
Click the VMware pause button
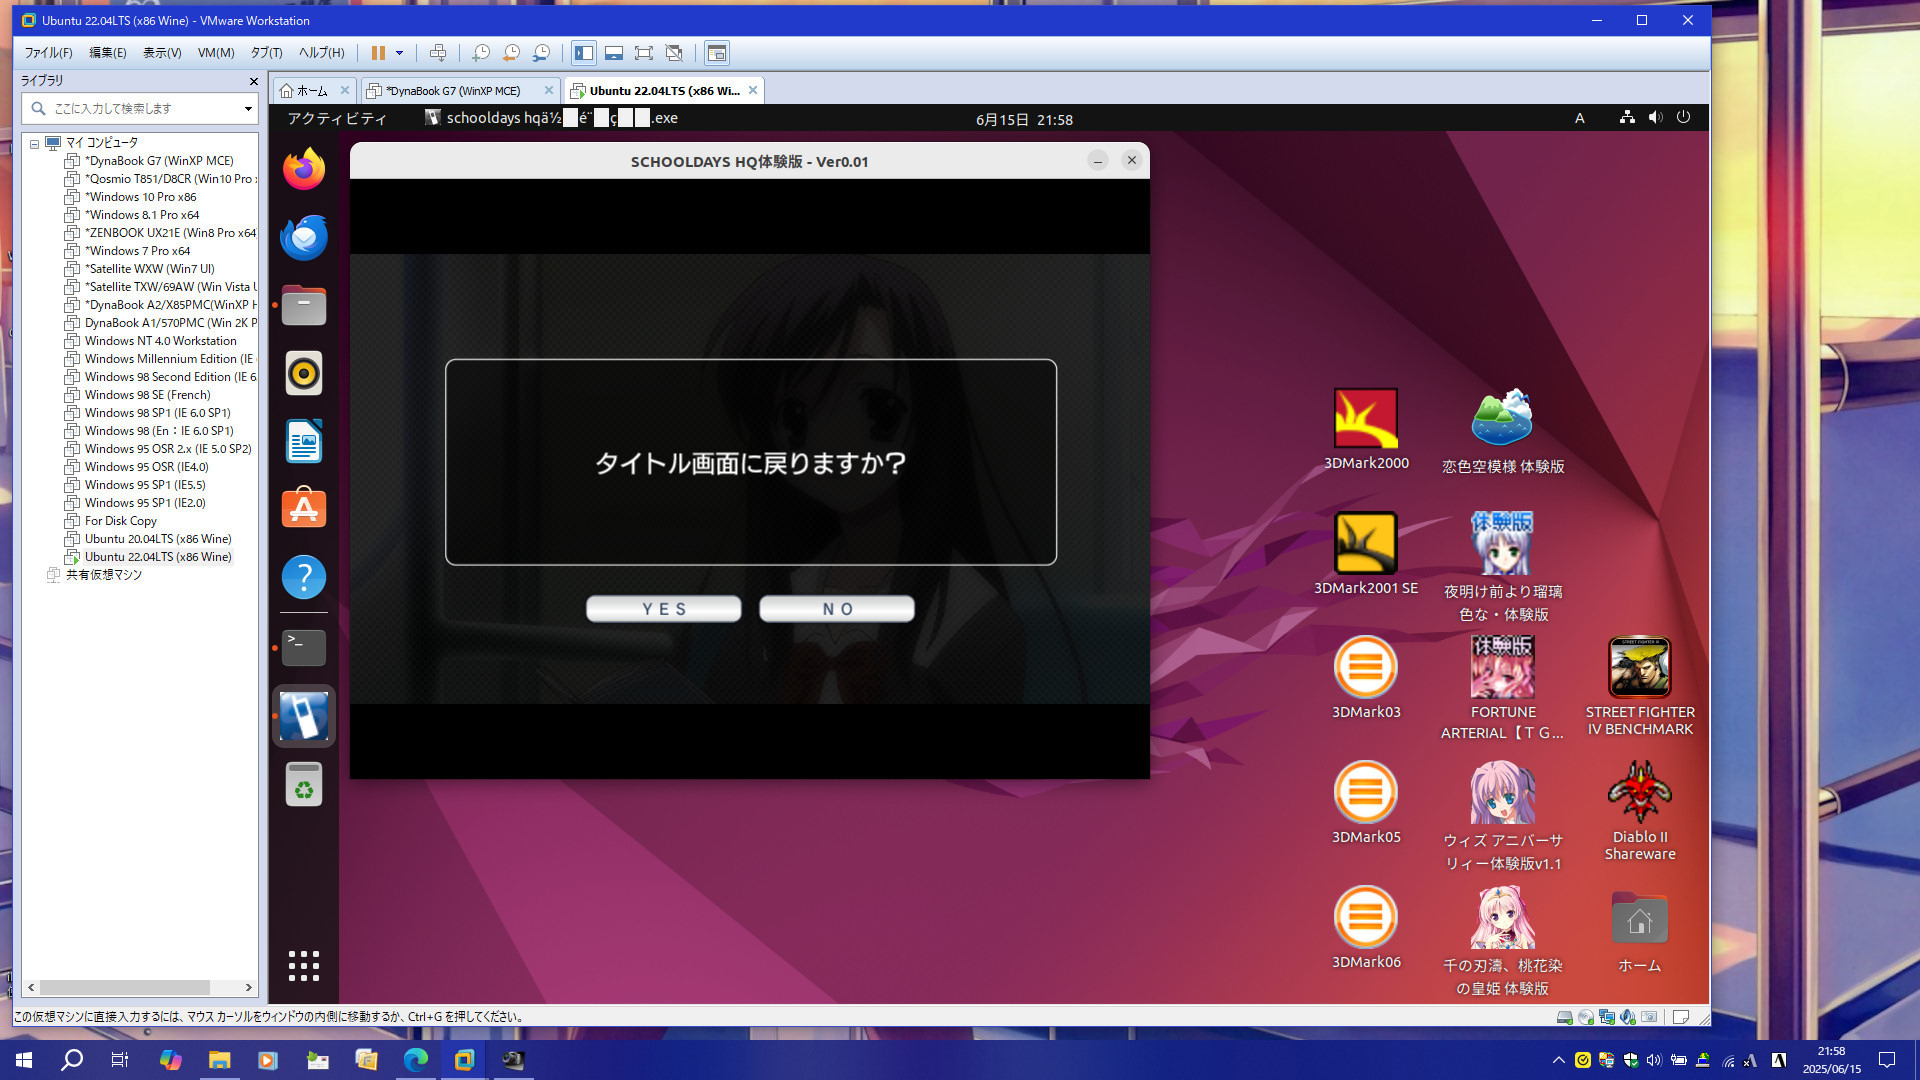point(378,53)
